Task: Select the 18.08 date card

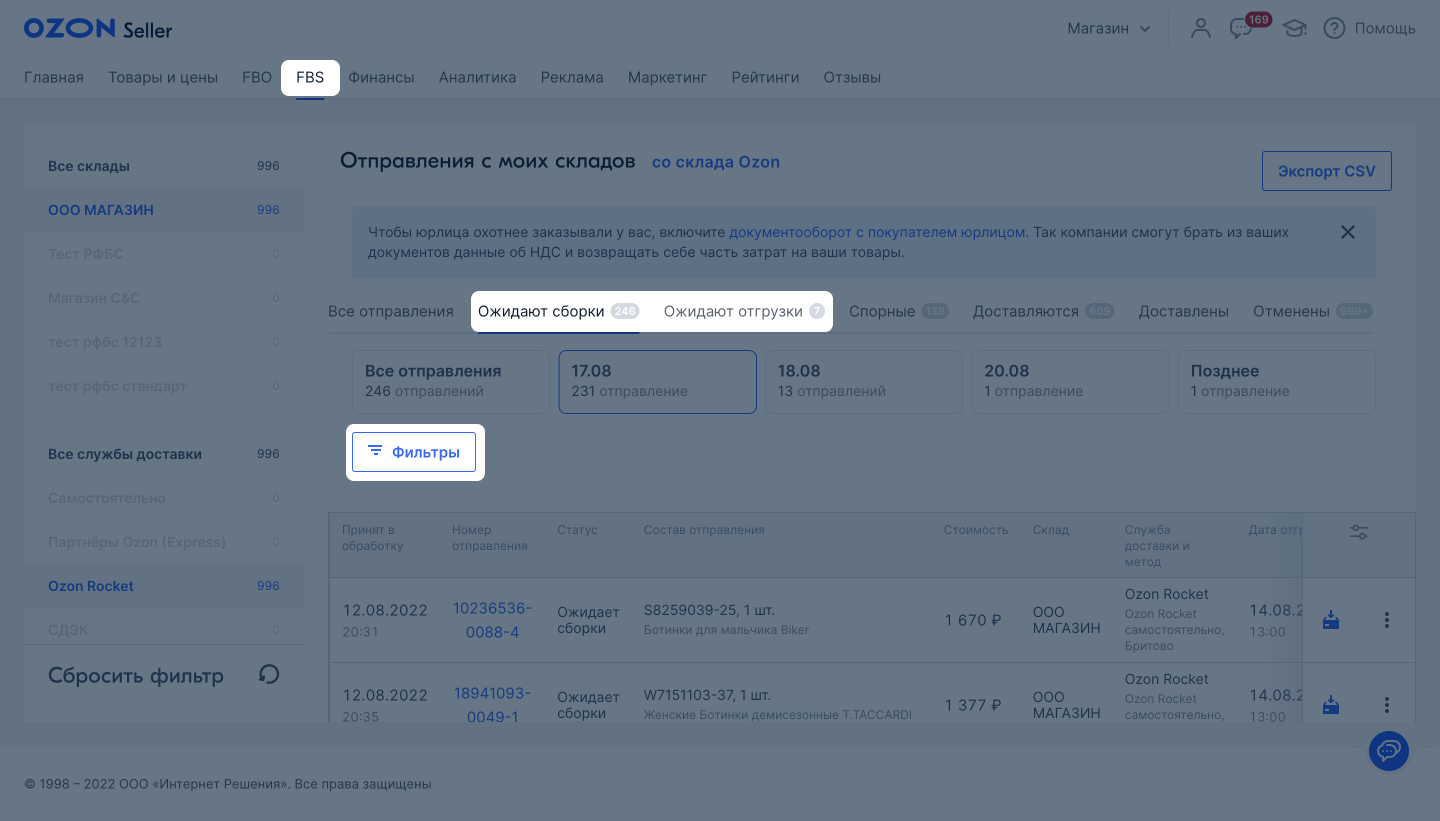Action: [x=864, y=381]
